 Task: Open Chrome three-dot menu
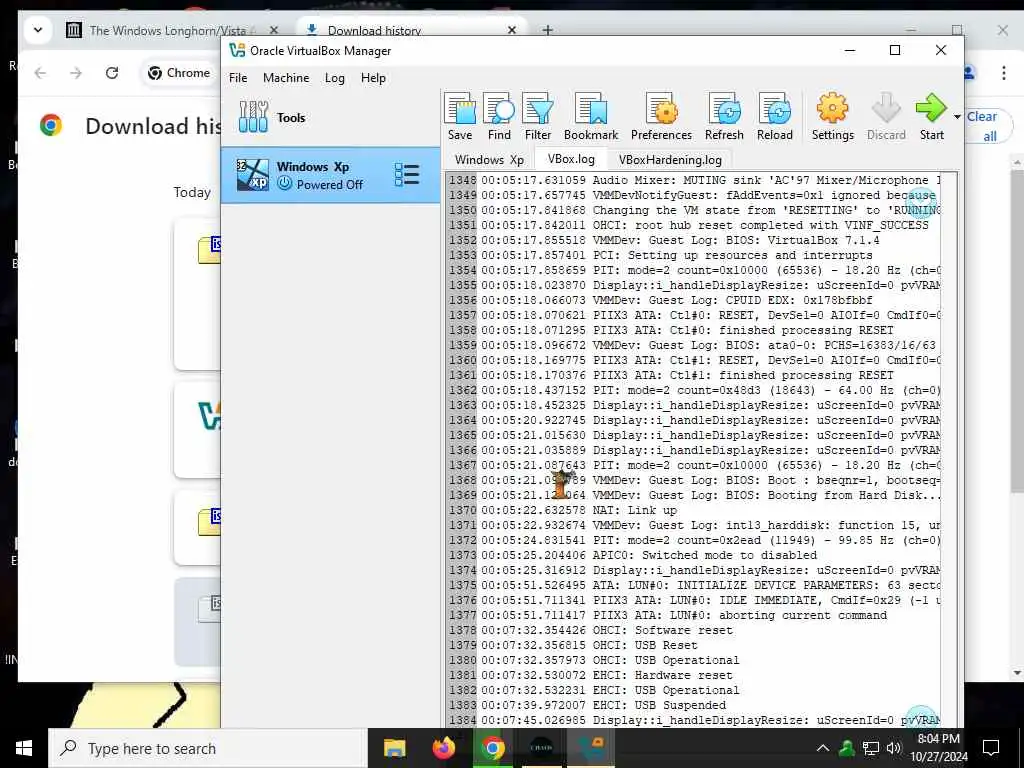click(x=1004, y=72)
